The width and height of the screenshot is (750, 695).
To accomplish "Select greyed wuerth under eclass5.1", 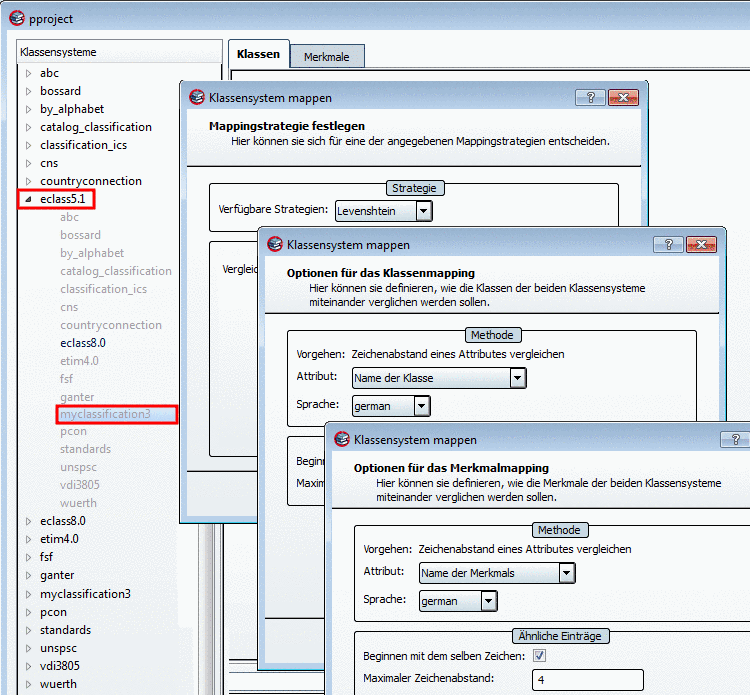I will pos(78,503).
